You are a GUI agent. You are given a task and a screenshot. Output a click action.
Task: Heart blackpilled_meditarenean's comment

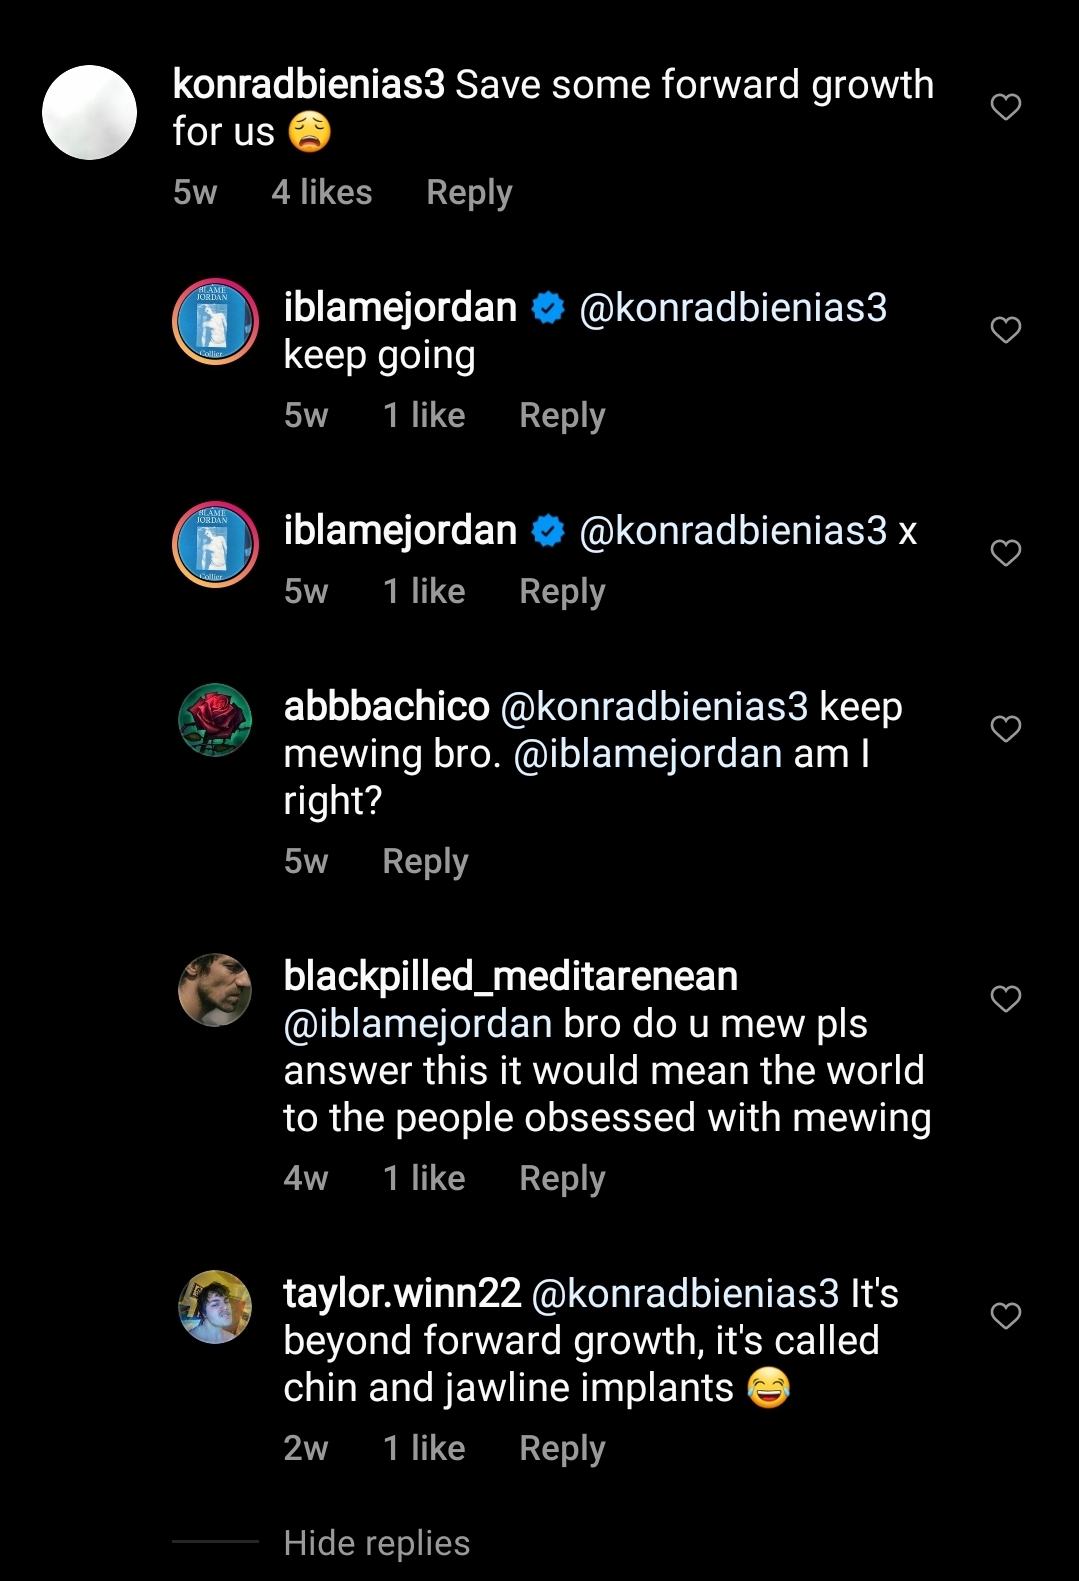(x=1005, y=999)
